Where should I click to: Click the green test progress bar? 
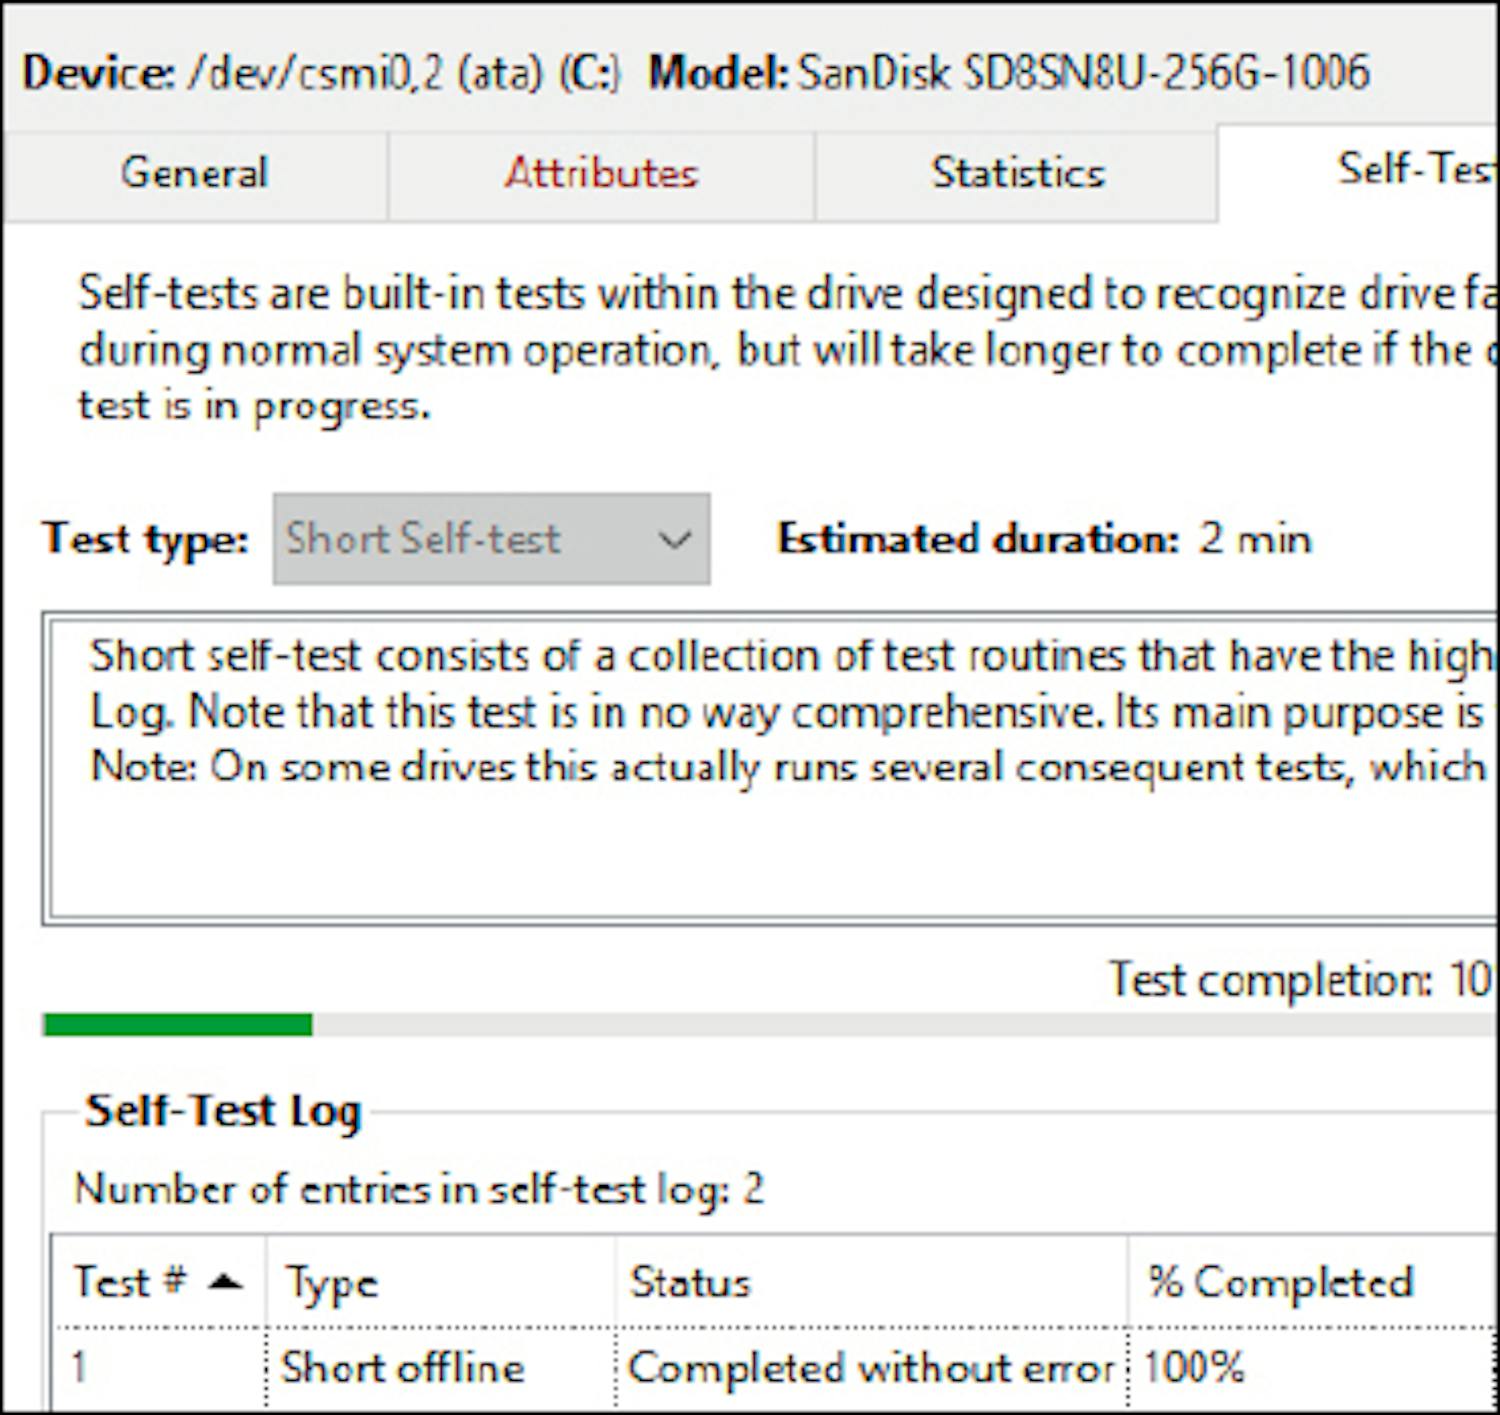coord(178,1024)
